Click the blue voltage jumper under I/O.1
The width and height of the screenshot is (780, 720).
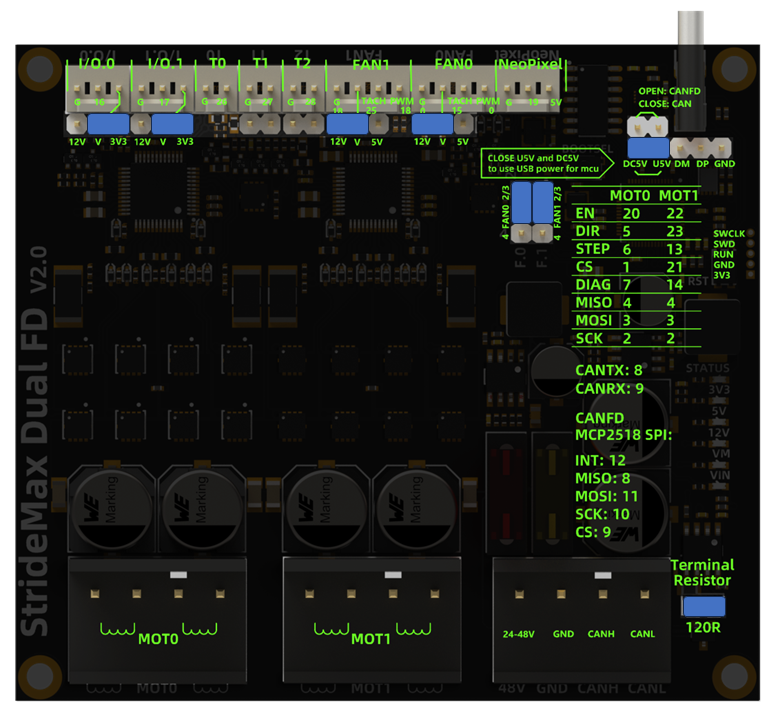[172, 124]
